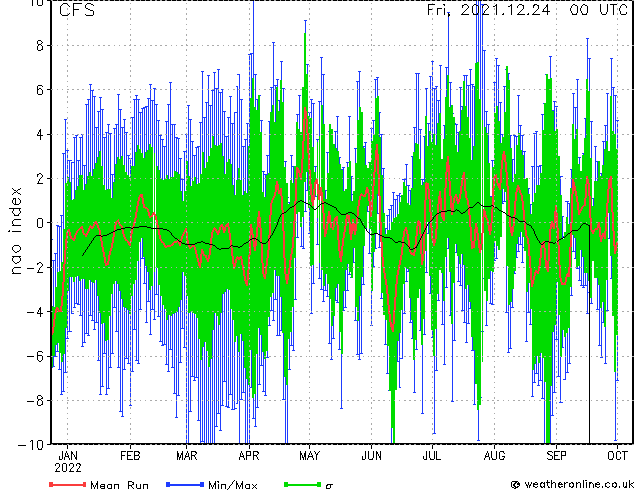This screenshot has width=634, height=490.
Task: Click the MAY month label
Action: pyautogui.click(x=309, y=456)
